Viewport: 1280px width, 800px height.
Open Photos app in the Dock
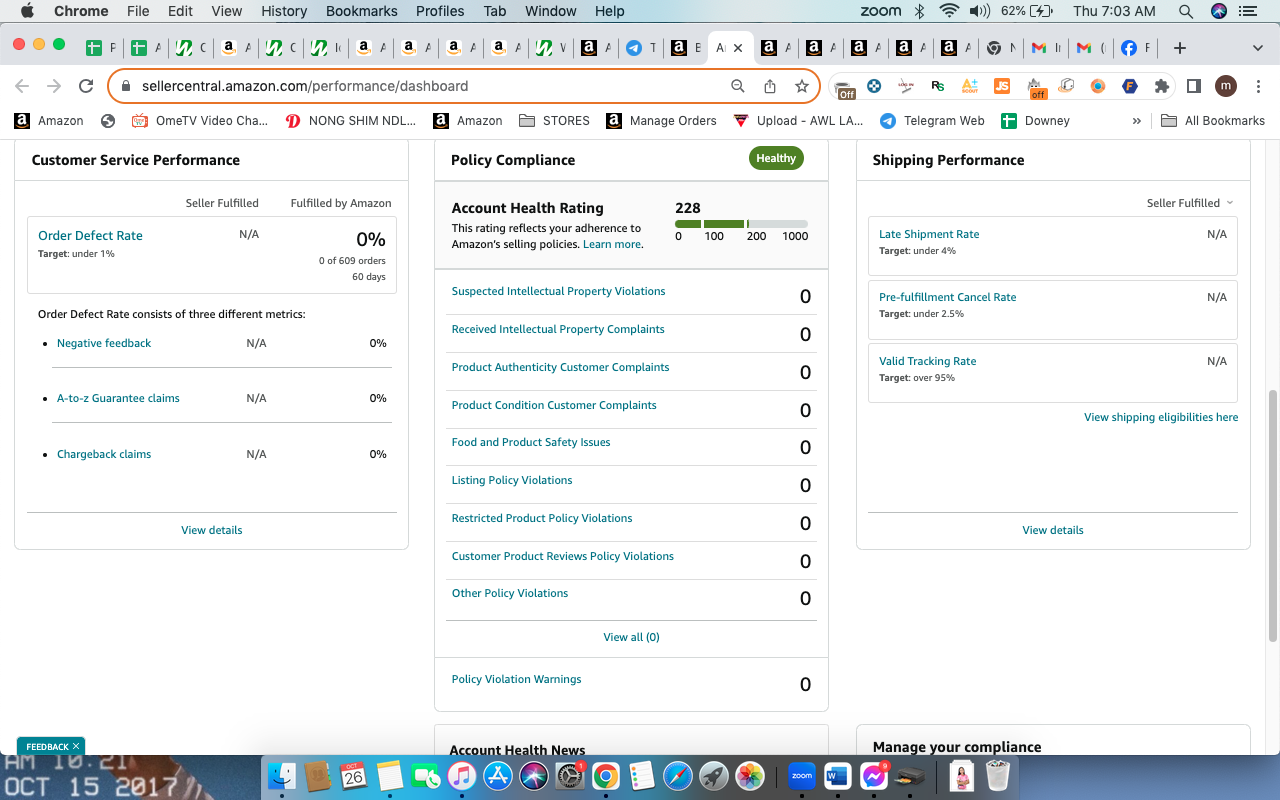749,775
